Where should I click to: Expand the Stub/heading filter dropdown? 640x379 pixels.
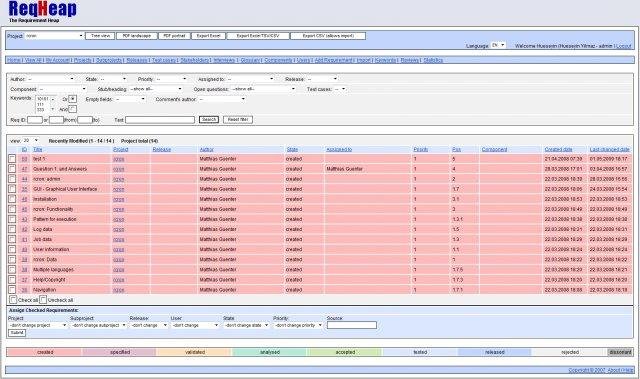(x=156, y=89)
